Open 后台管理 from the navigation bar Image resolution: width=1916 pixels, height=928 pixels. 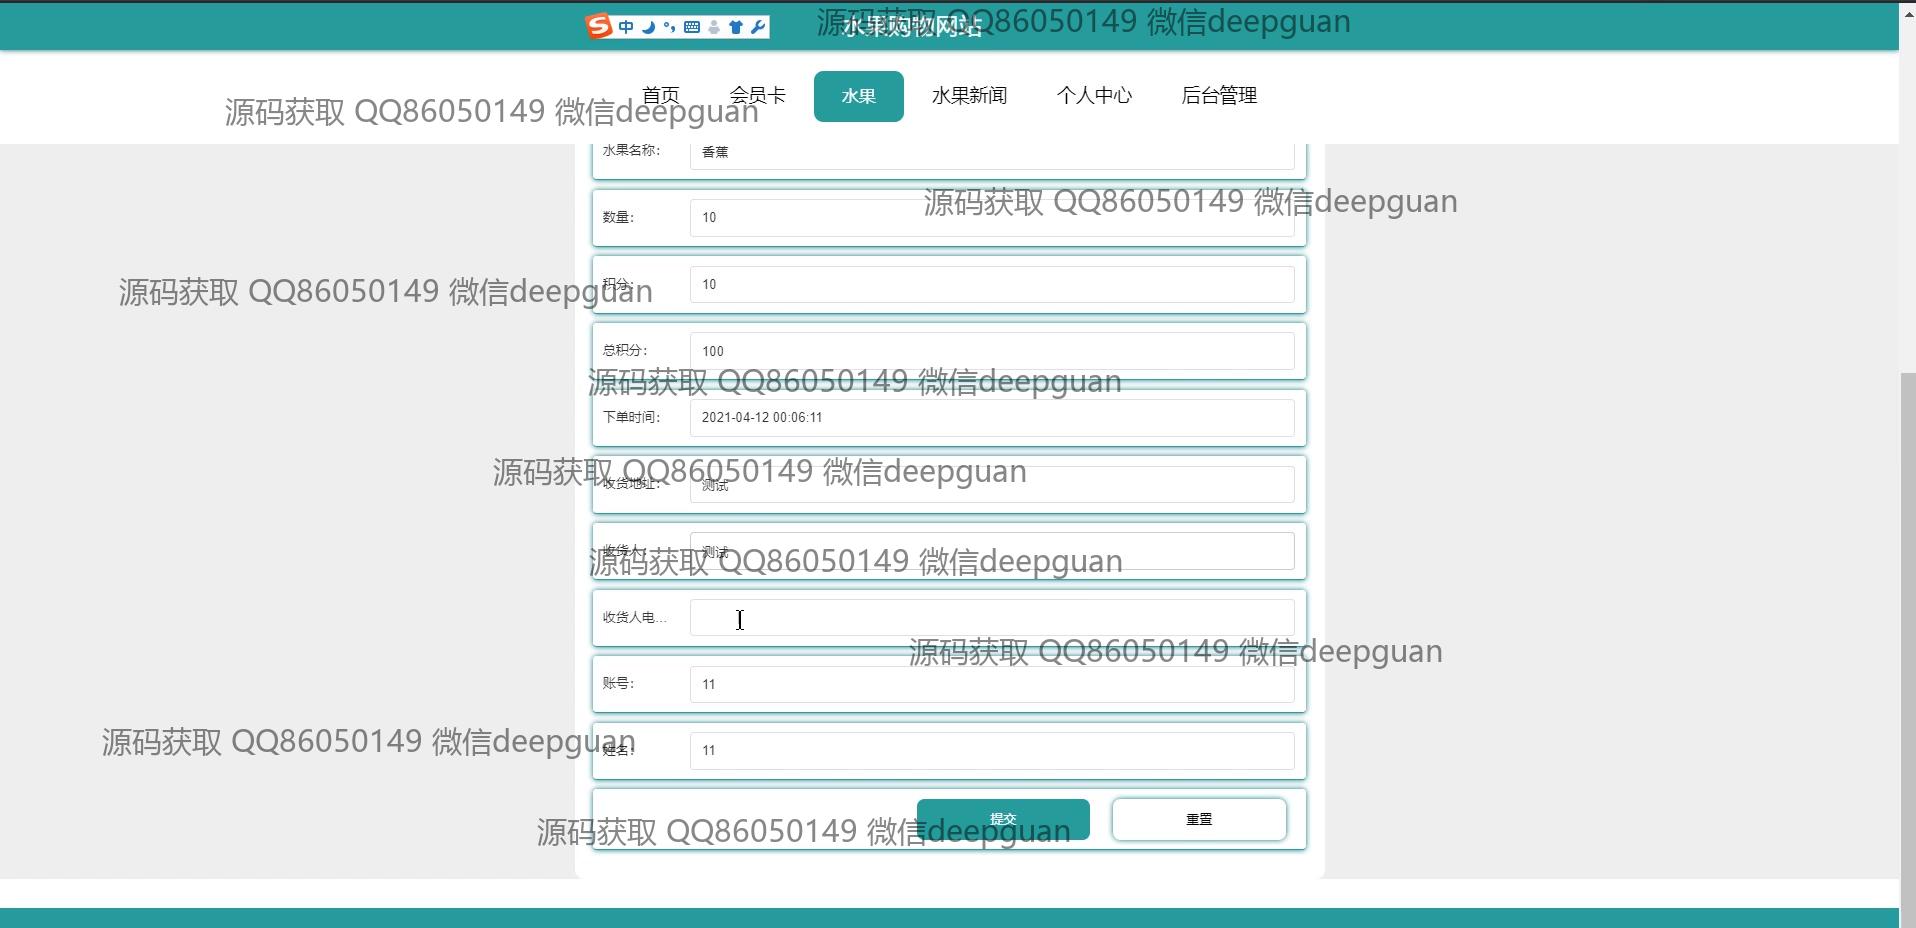[x=1218, y=96]
